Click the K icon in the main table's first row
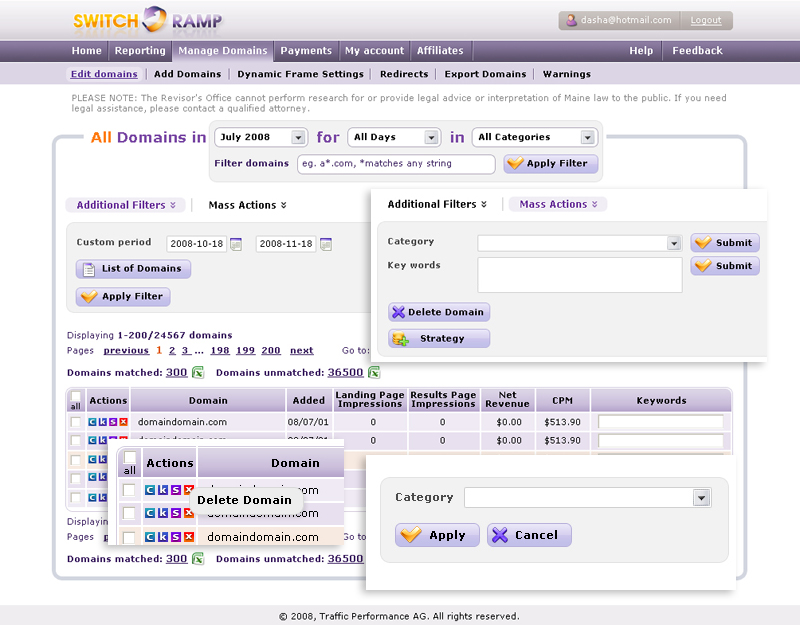 point(103,422)
